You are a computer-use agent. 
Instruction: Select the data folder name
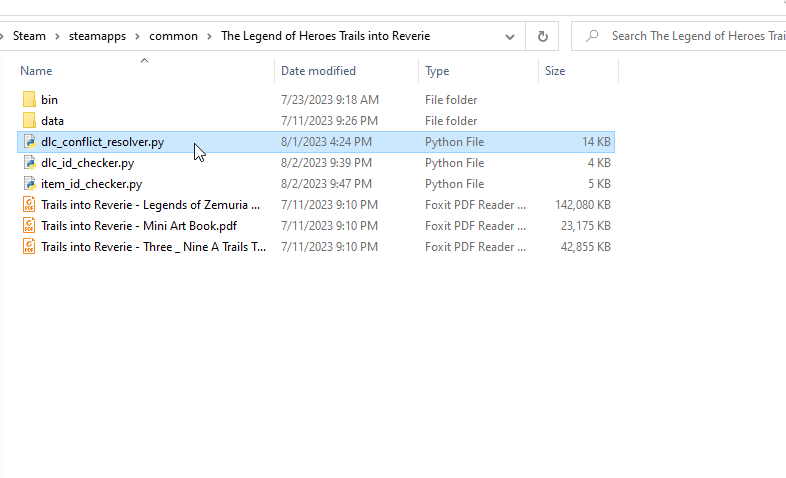pyautogui.click(x=52, y=121)
